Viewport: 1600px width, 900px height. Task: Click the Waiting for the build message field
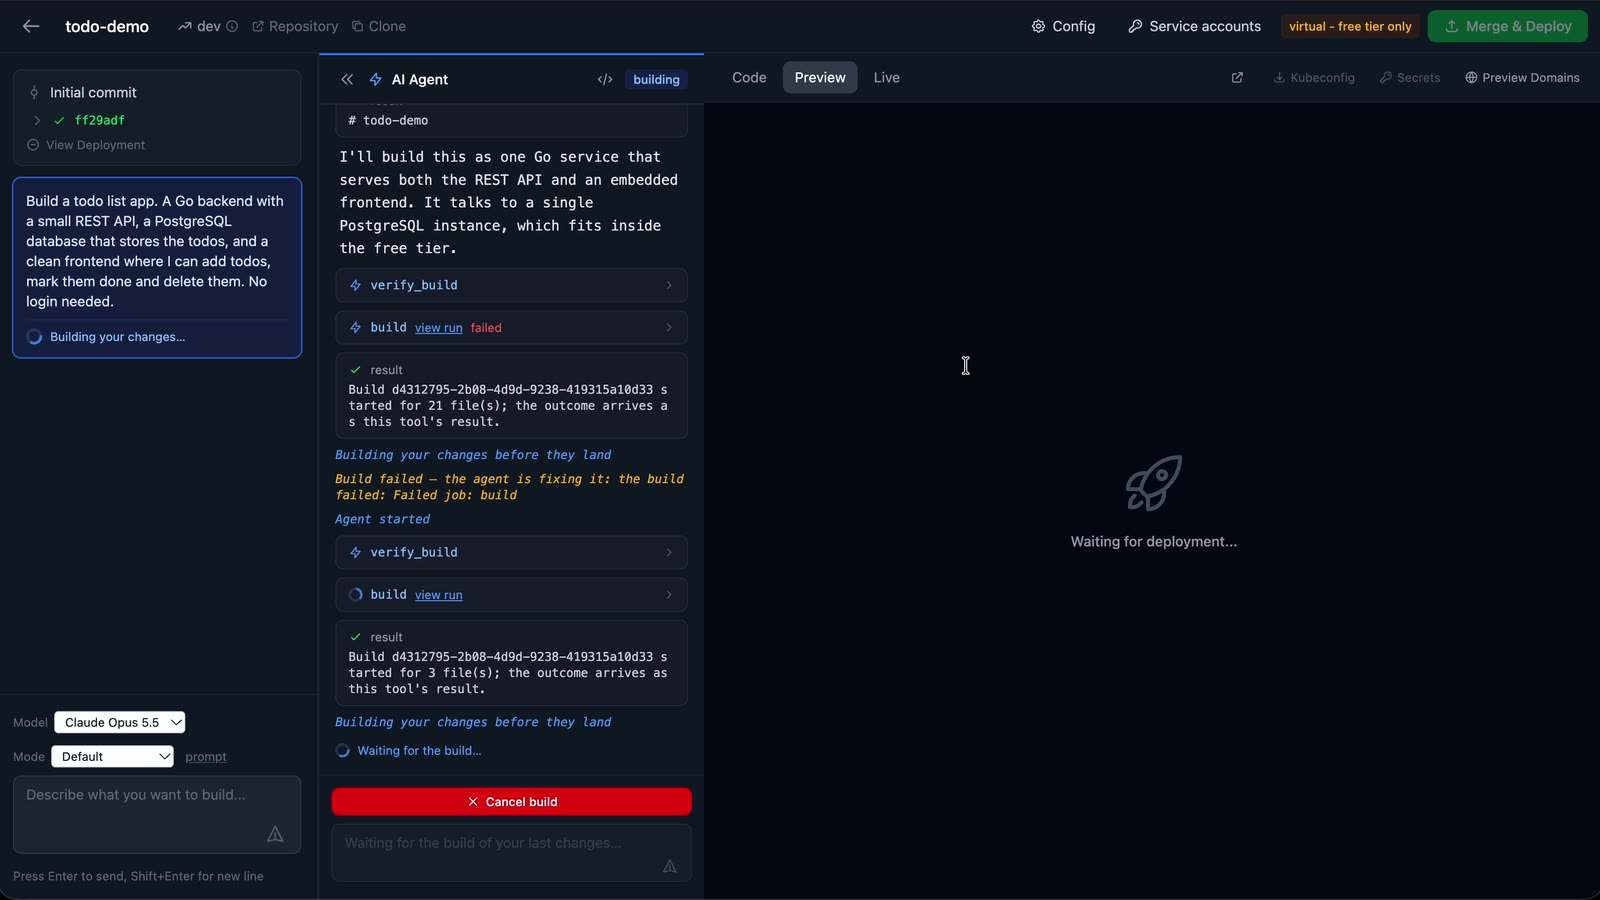pos(511,853)
